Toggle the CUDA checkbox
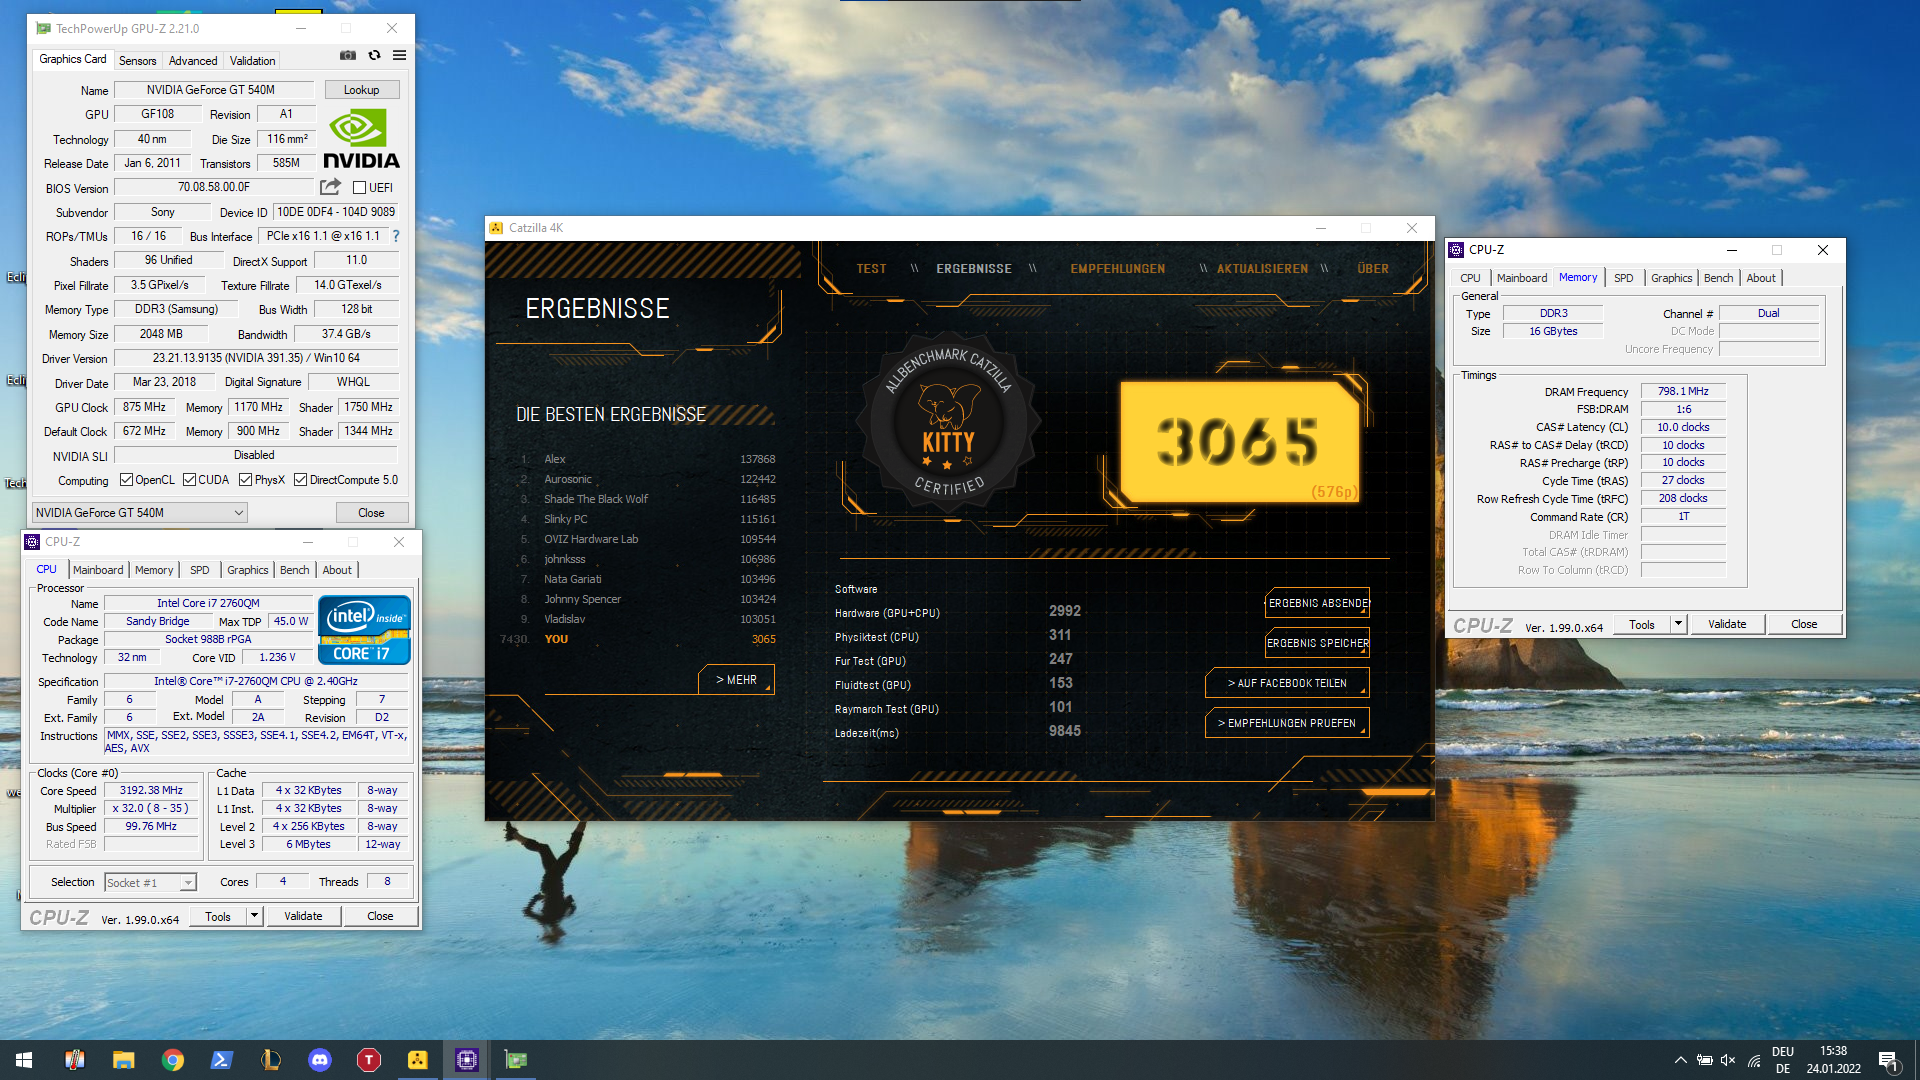The width and height of the screenshot is (1920, 1080). pyautogui.click(x=189, y=480)
